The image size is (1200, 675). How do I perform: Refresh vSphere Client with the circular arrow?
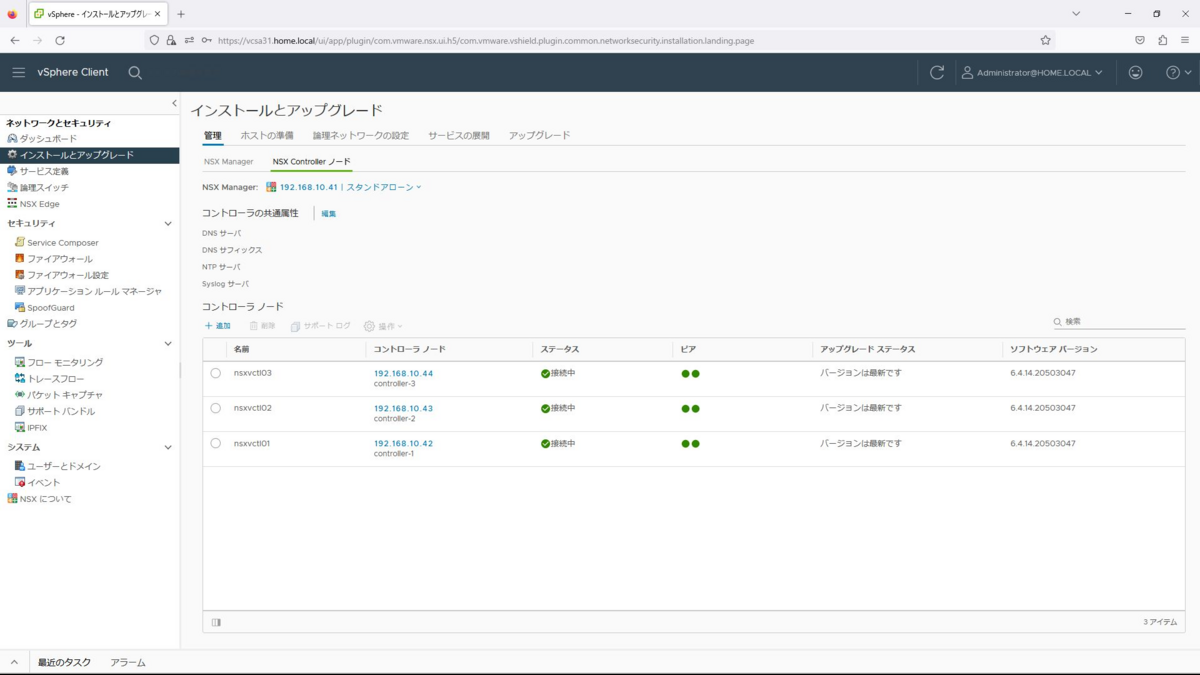(x=937, y=73)
